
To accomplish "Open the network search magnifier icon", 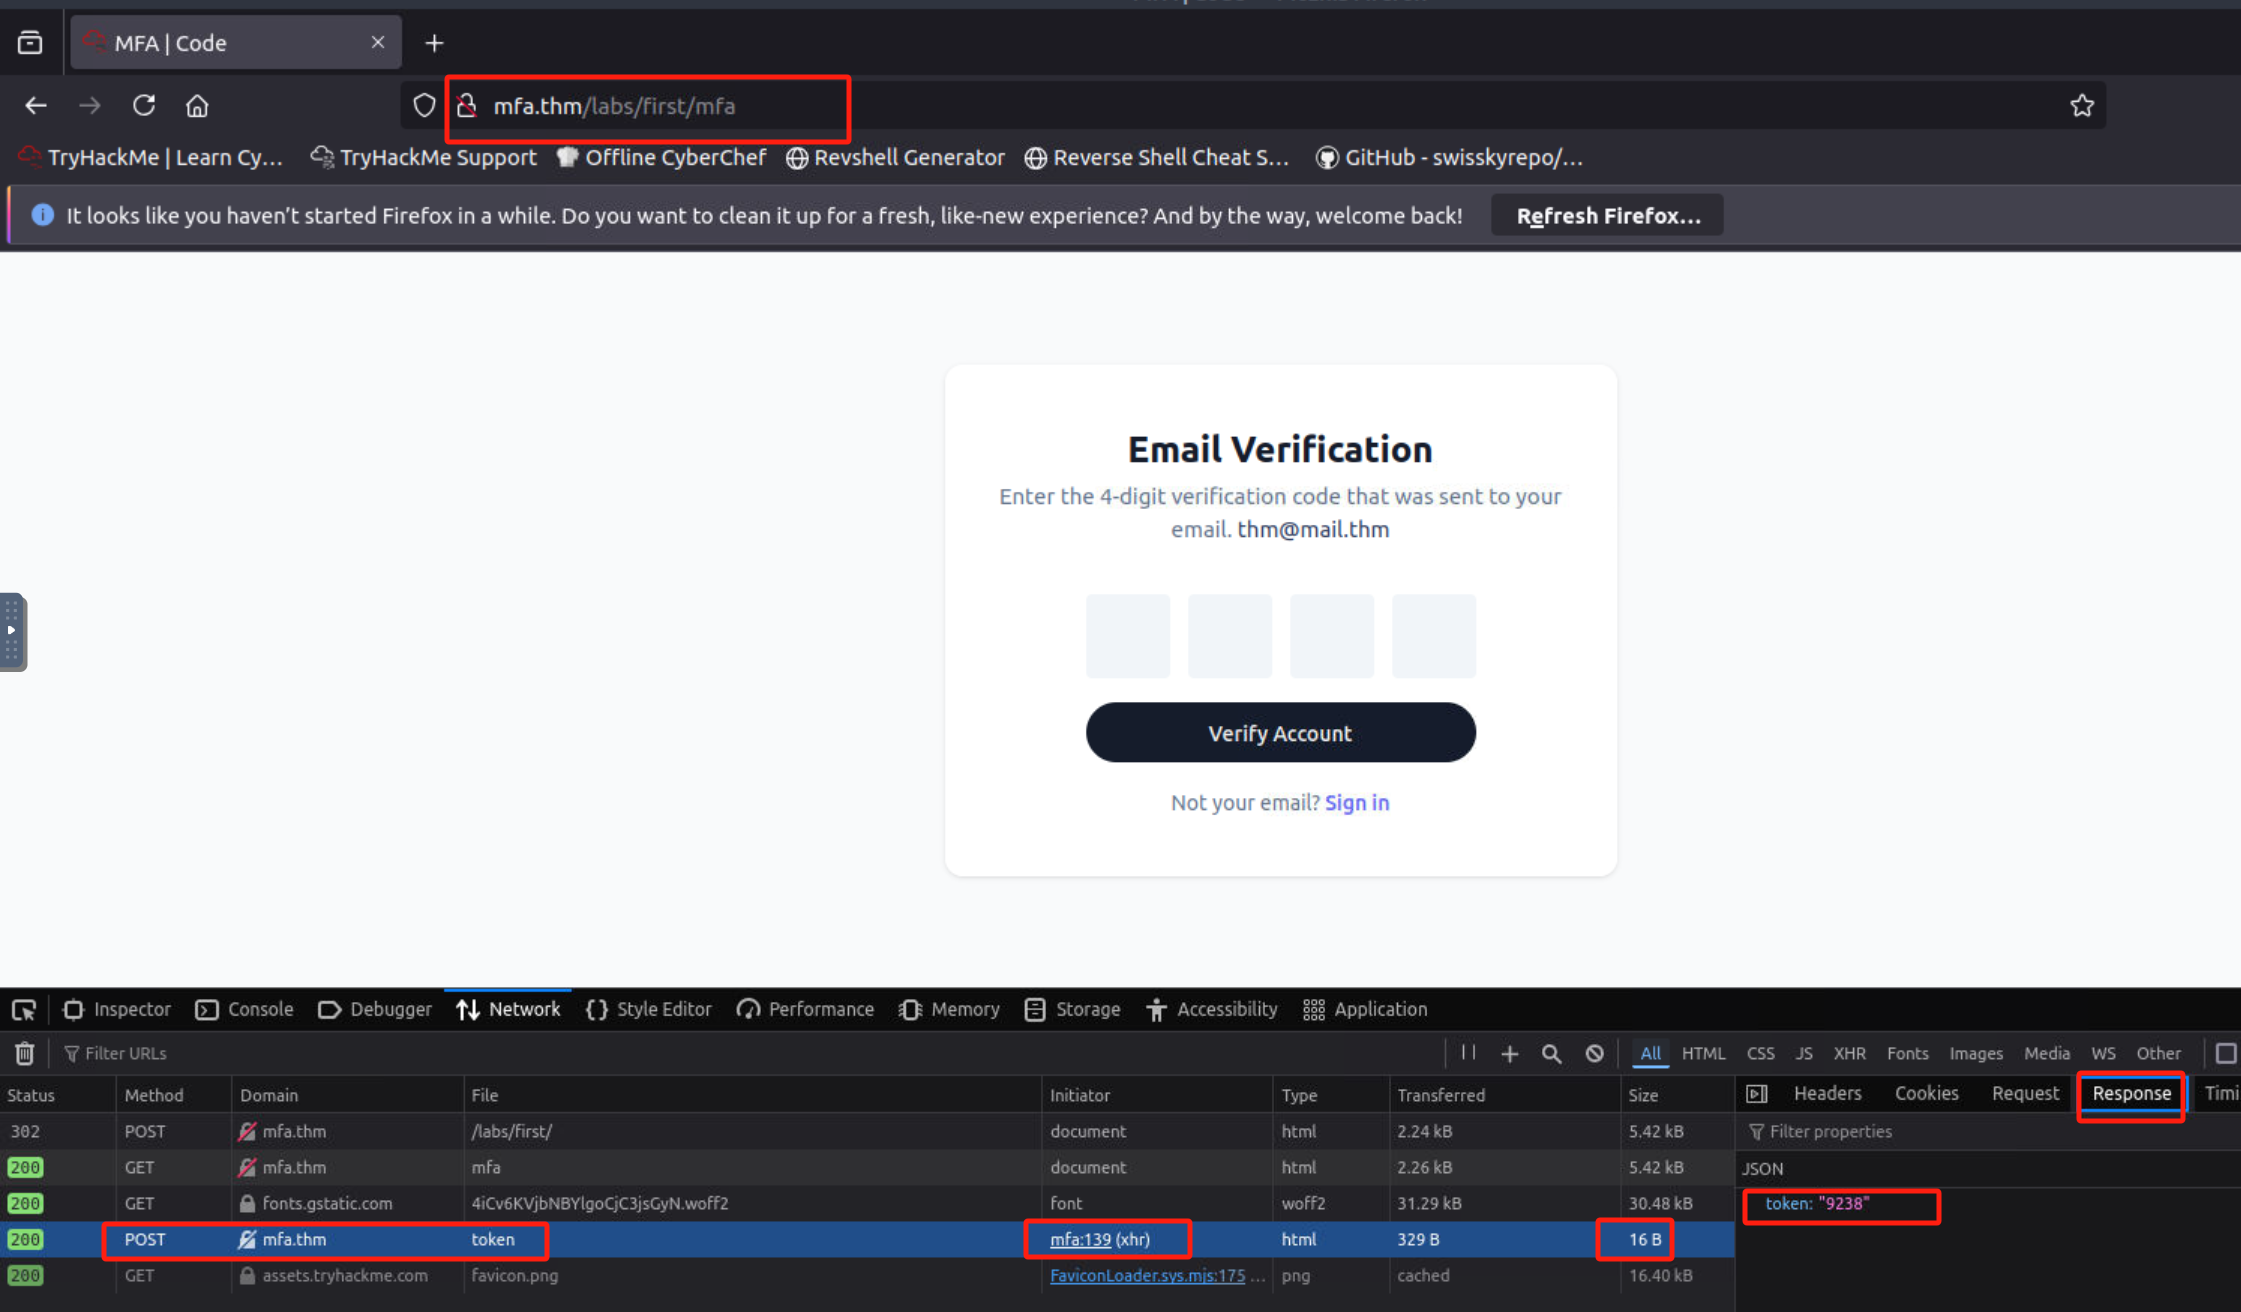I will coord(1551,1053).
